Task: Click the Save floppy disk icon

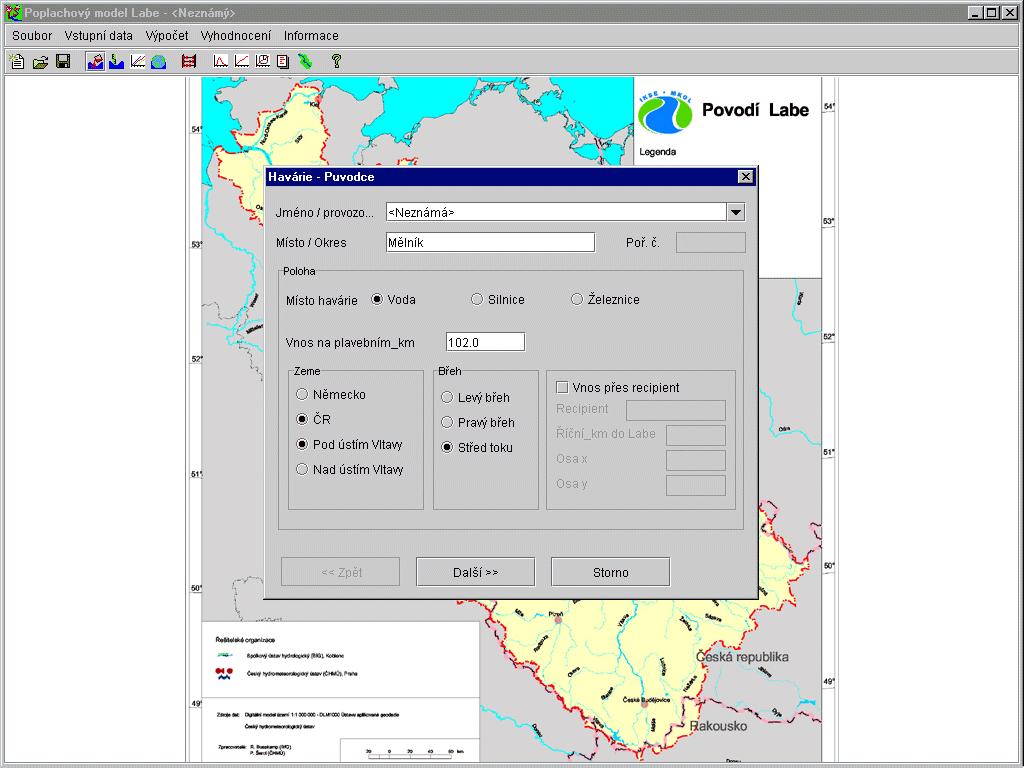Action: pos(63,61)
